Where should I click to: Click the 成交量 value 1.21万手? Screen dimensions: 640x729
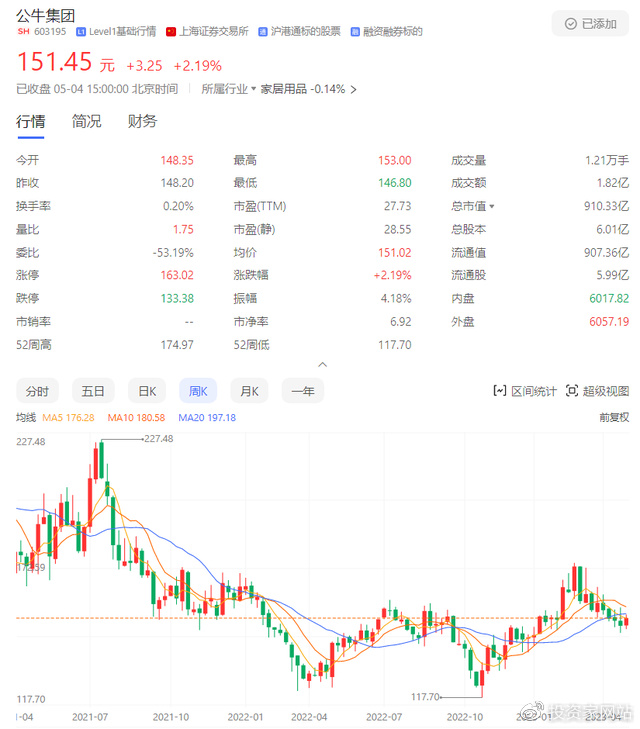(607, 160)
